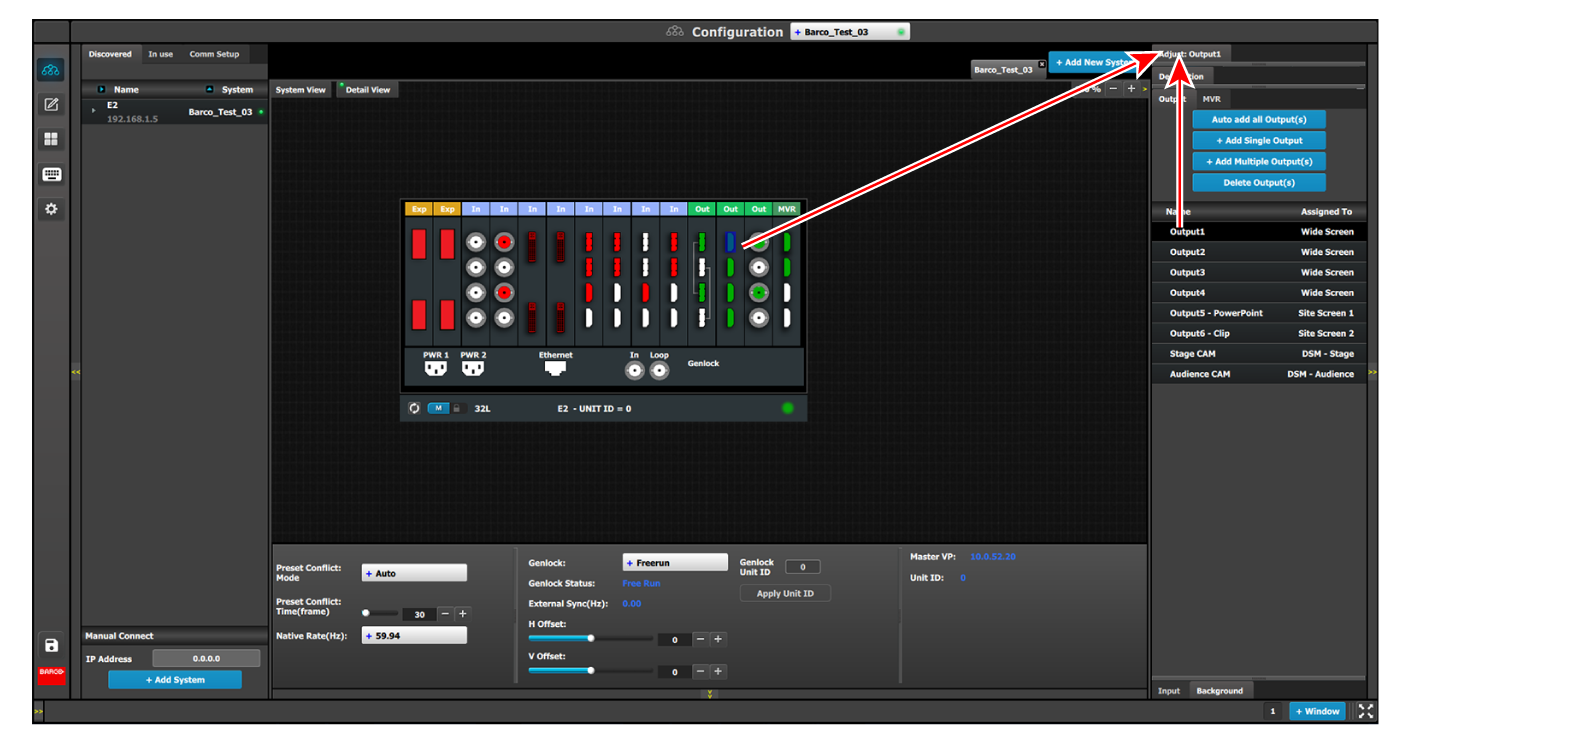Switch to the Detail View tab

(367, 90)
